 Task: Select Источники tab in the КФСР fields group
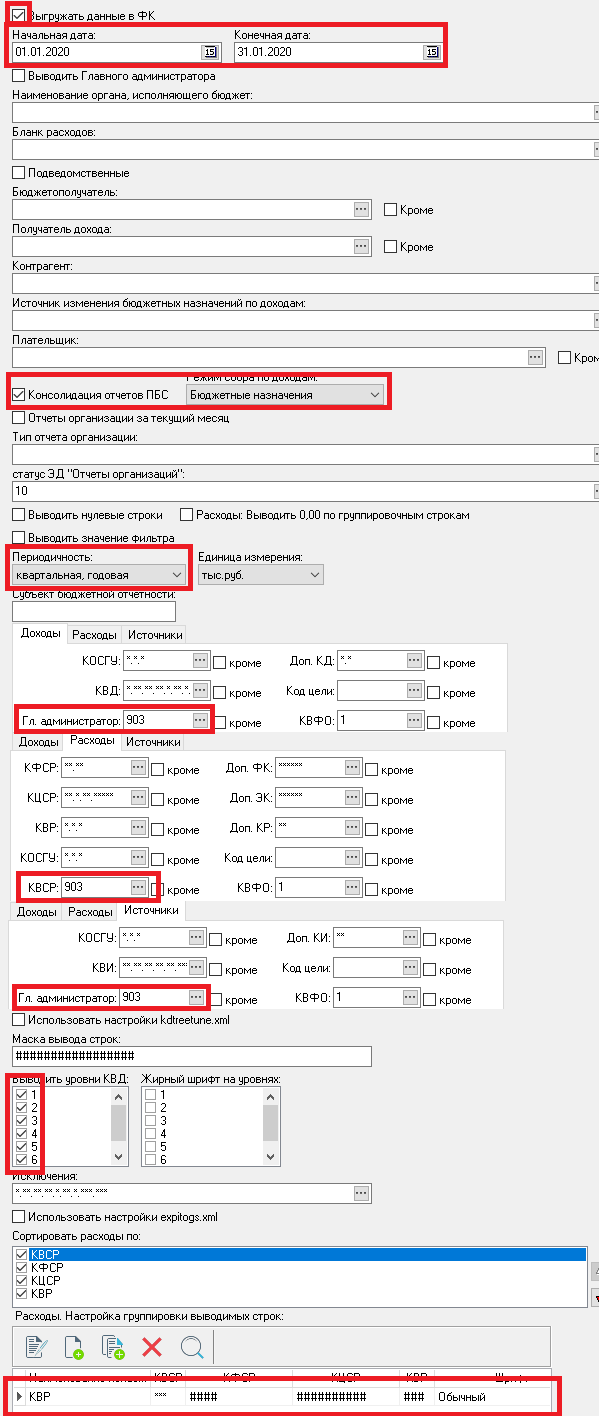152,742
